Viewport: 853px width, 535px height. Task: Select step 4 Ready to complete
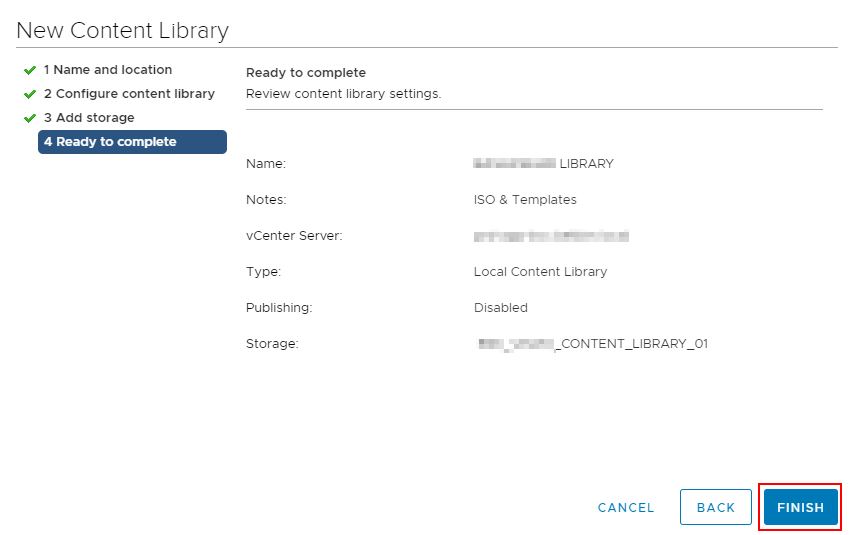[132, 142]
